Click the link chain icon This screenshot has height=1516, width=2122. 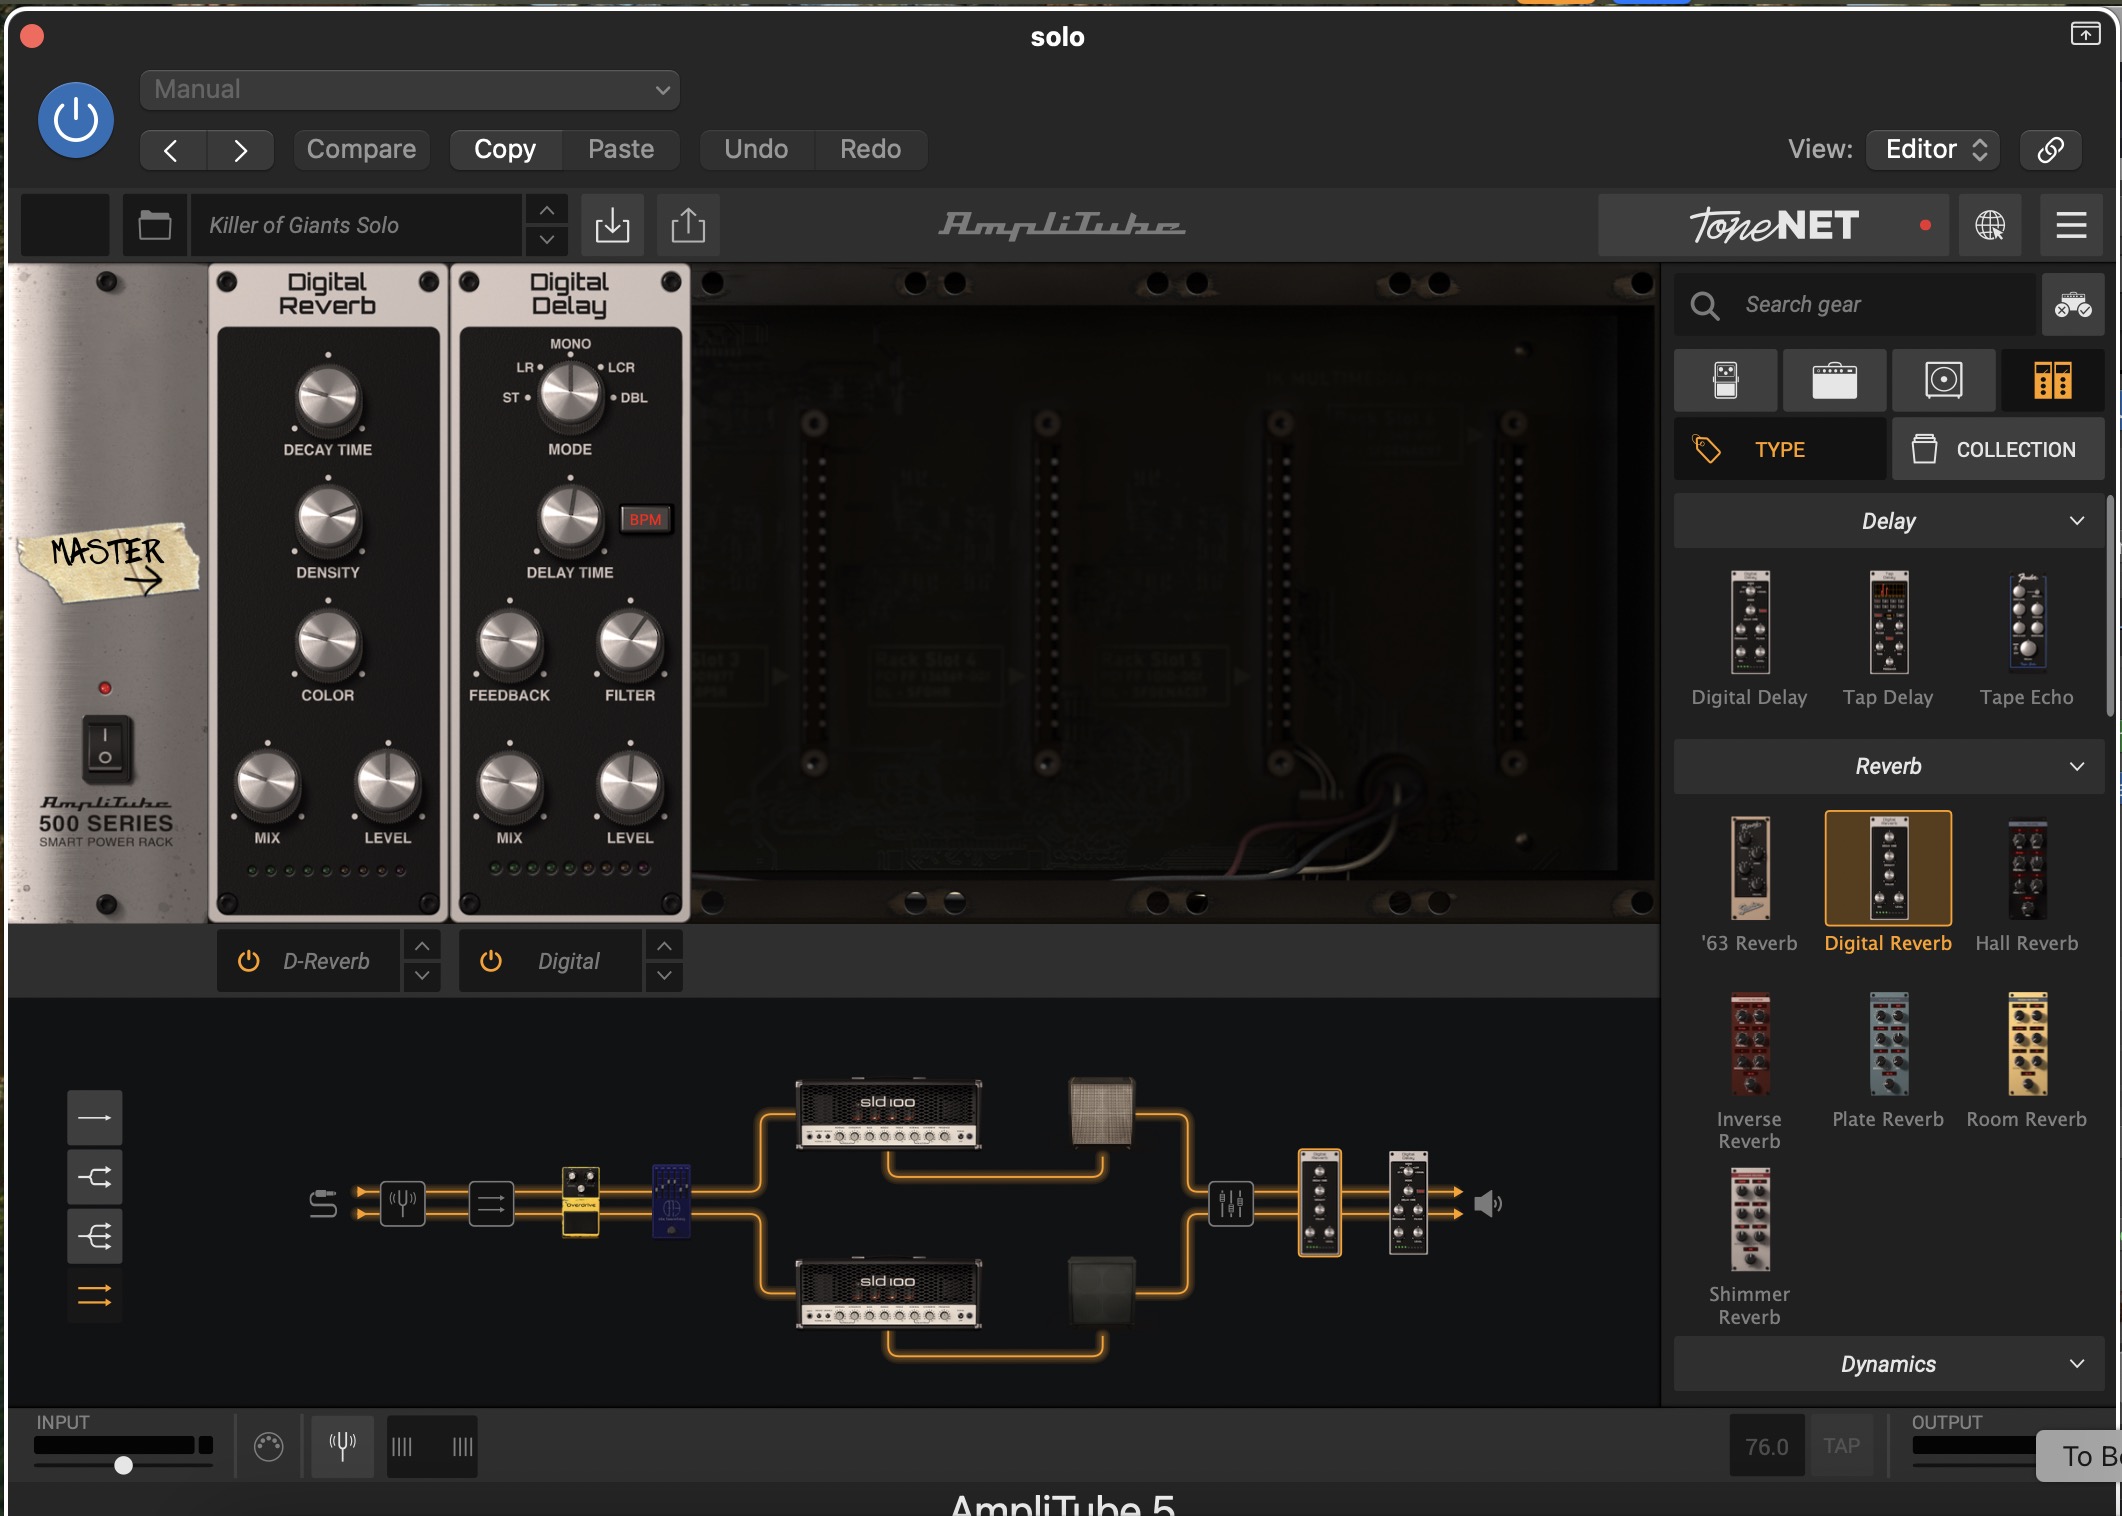pyautogui.click(x=2050, y=149)
